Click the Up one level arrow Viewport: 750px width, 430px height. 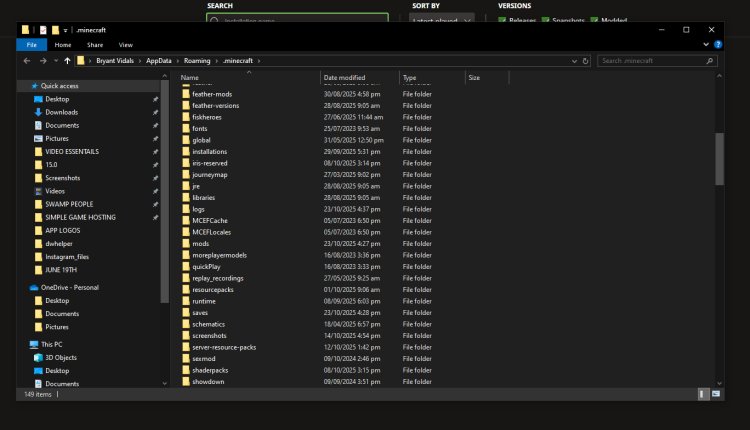67,61
